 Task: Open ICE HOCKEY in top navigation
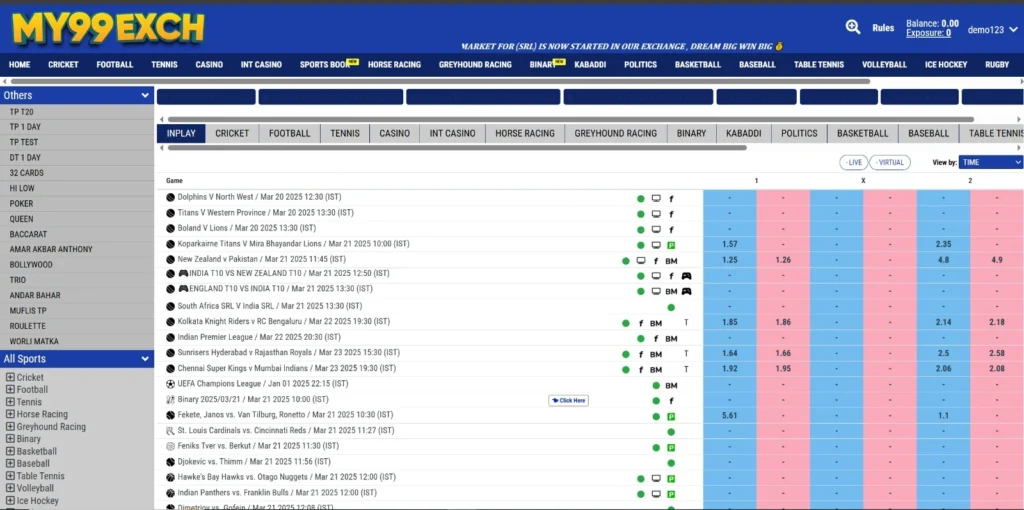point(946,65)
